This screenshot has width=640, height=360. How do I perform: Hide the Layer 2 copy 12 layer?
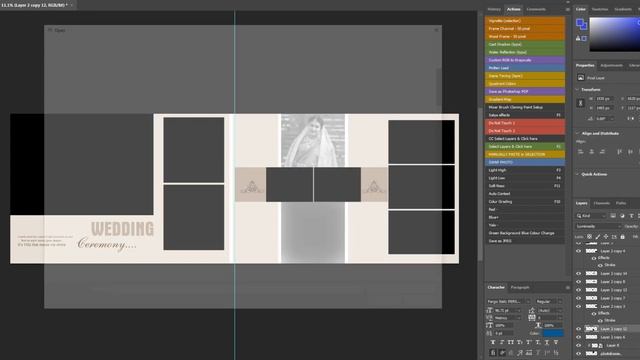pos(578,329)
